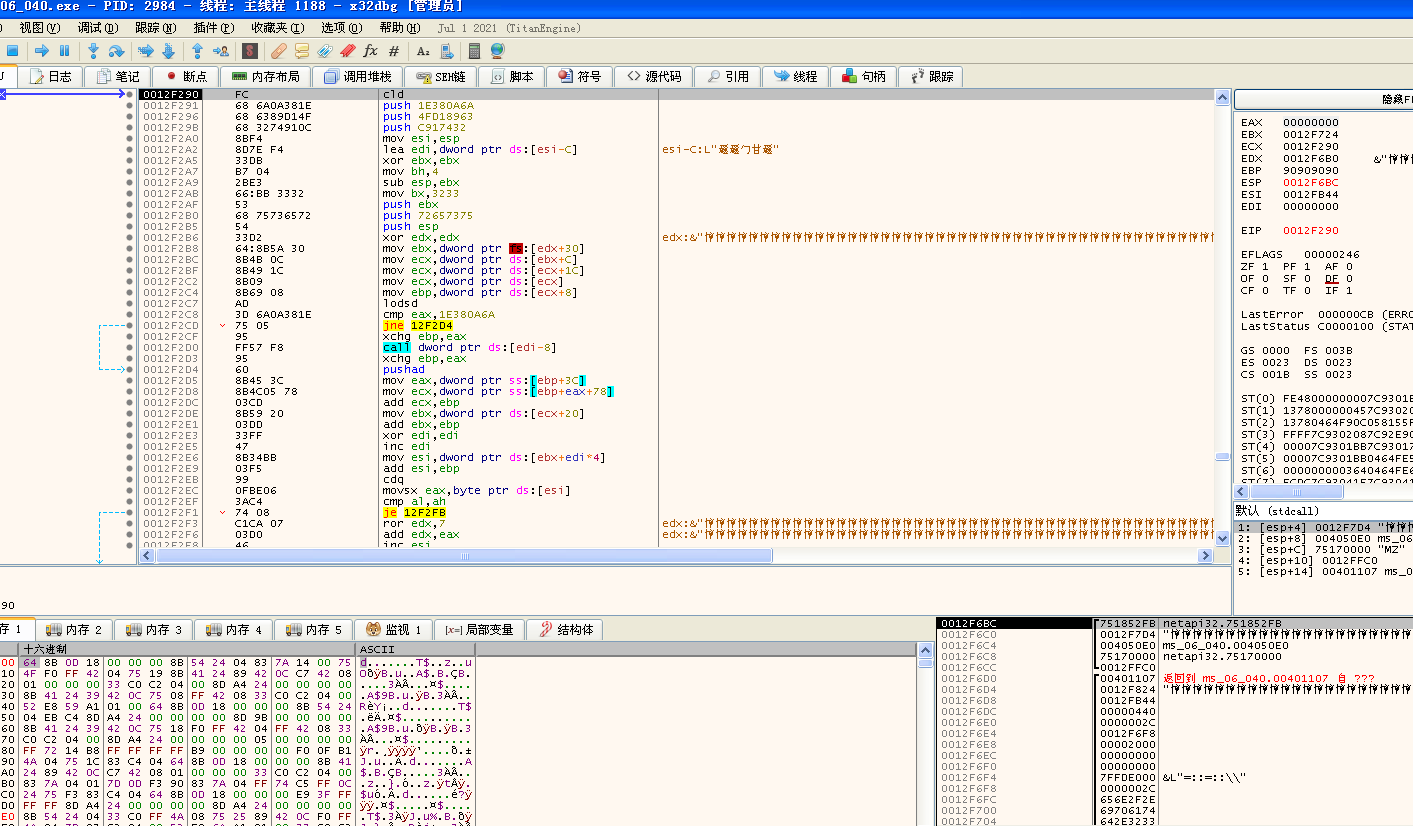The image size is (1413, 826).
Task: Click the Step Into toolbar icon
Action: pyautogui.click(x=93, y=50)
